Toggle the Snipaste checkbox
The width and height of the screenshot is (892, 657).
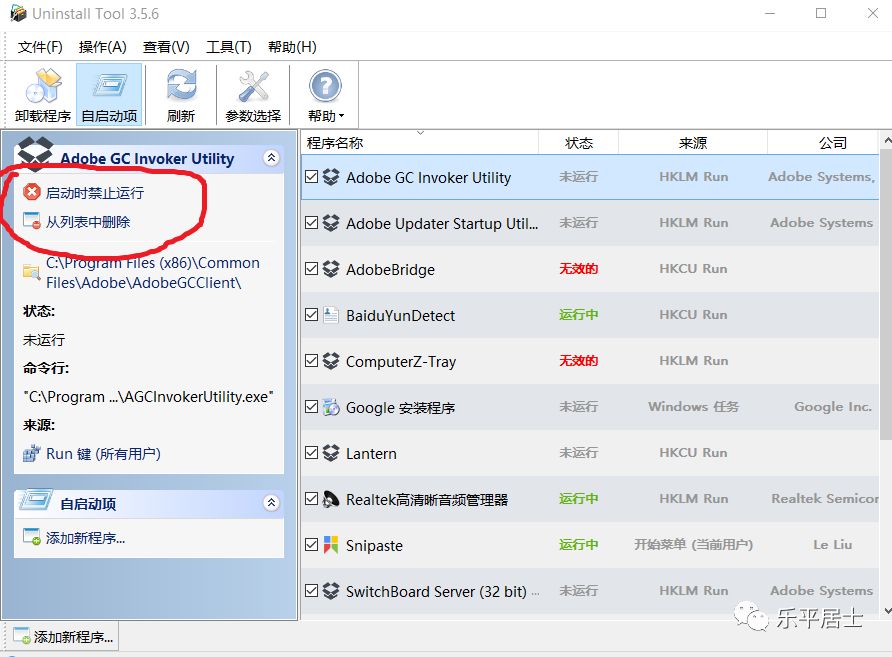[312, 545]
